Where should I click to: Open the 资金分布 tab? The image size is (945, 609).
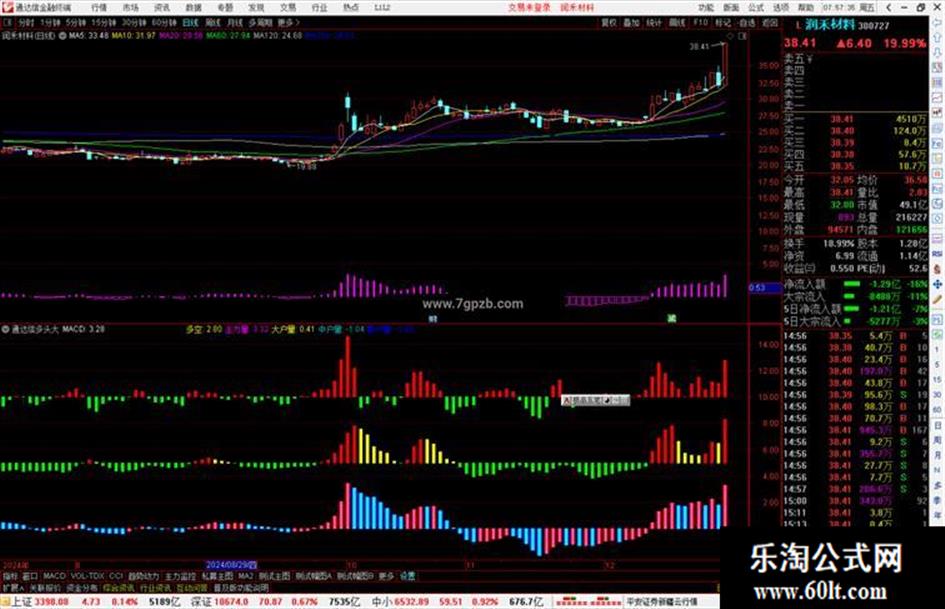pyautogui.click(x=81, y=587)
